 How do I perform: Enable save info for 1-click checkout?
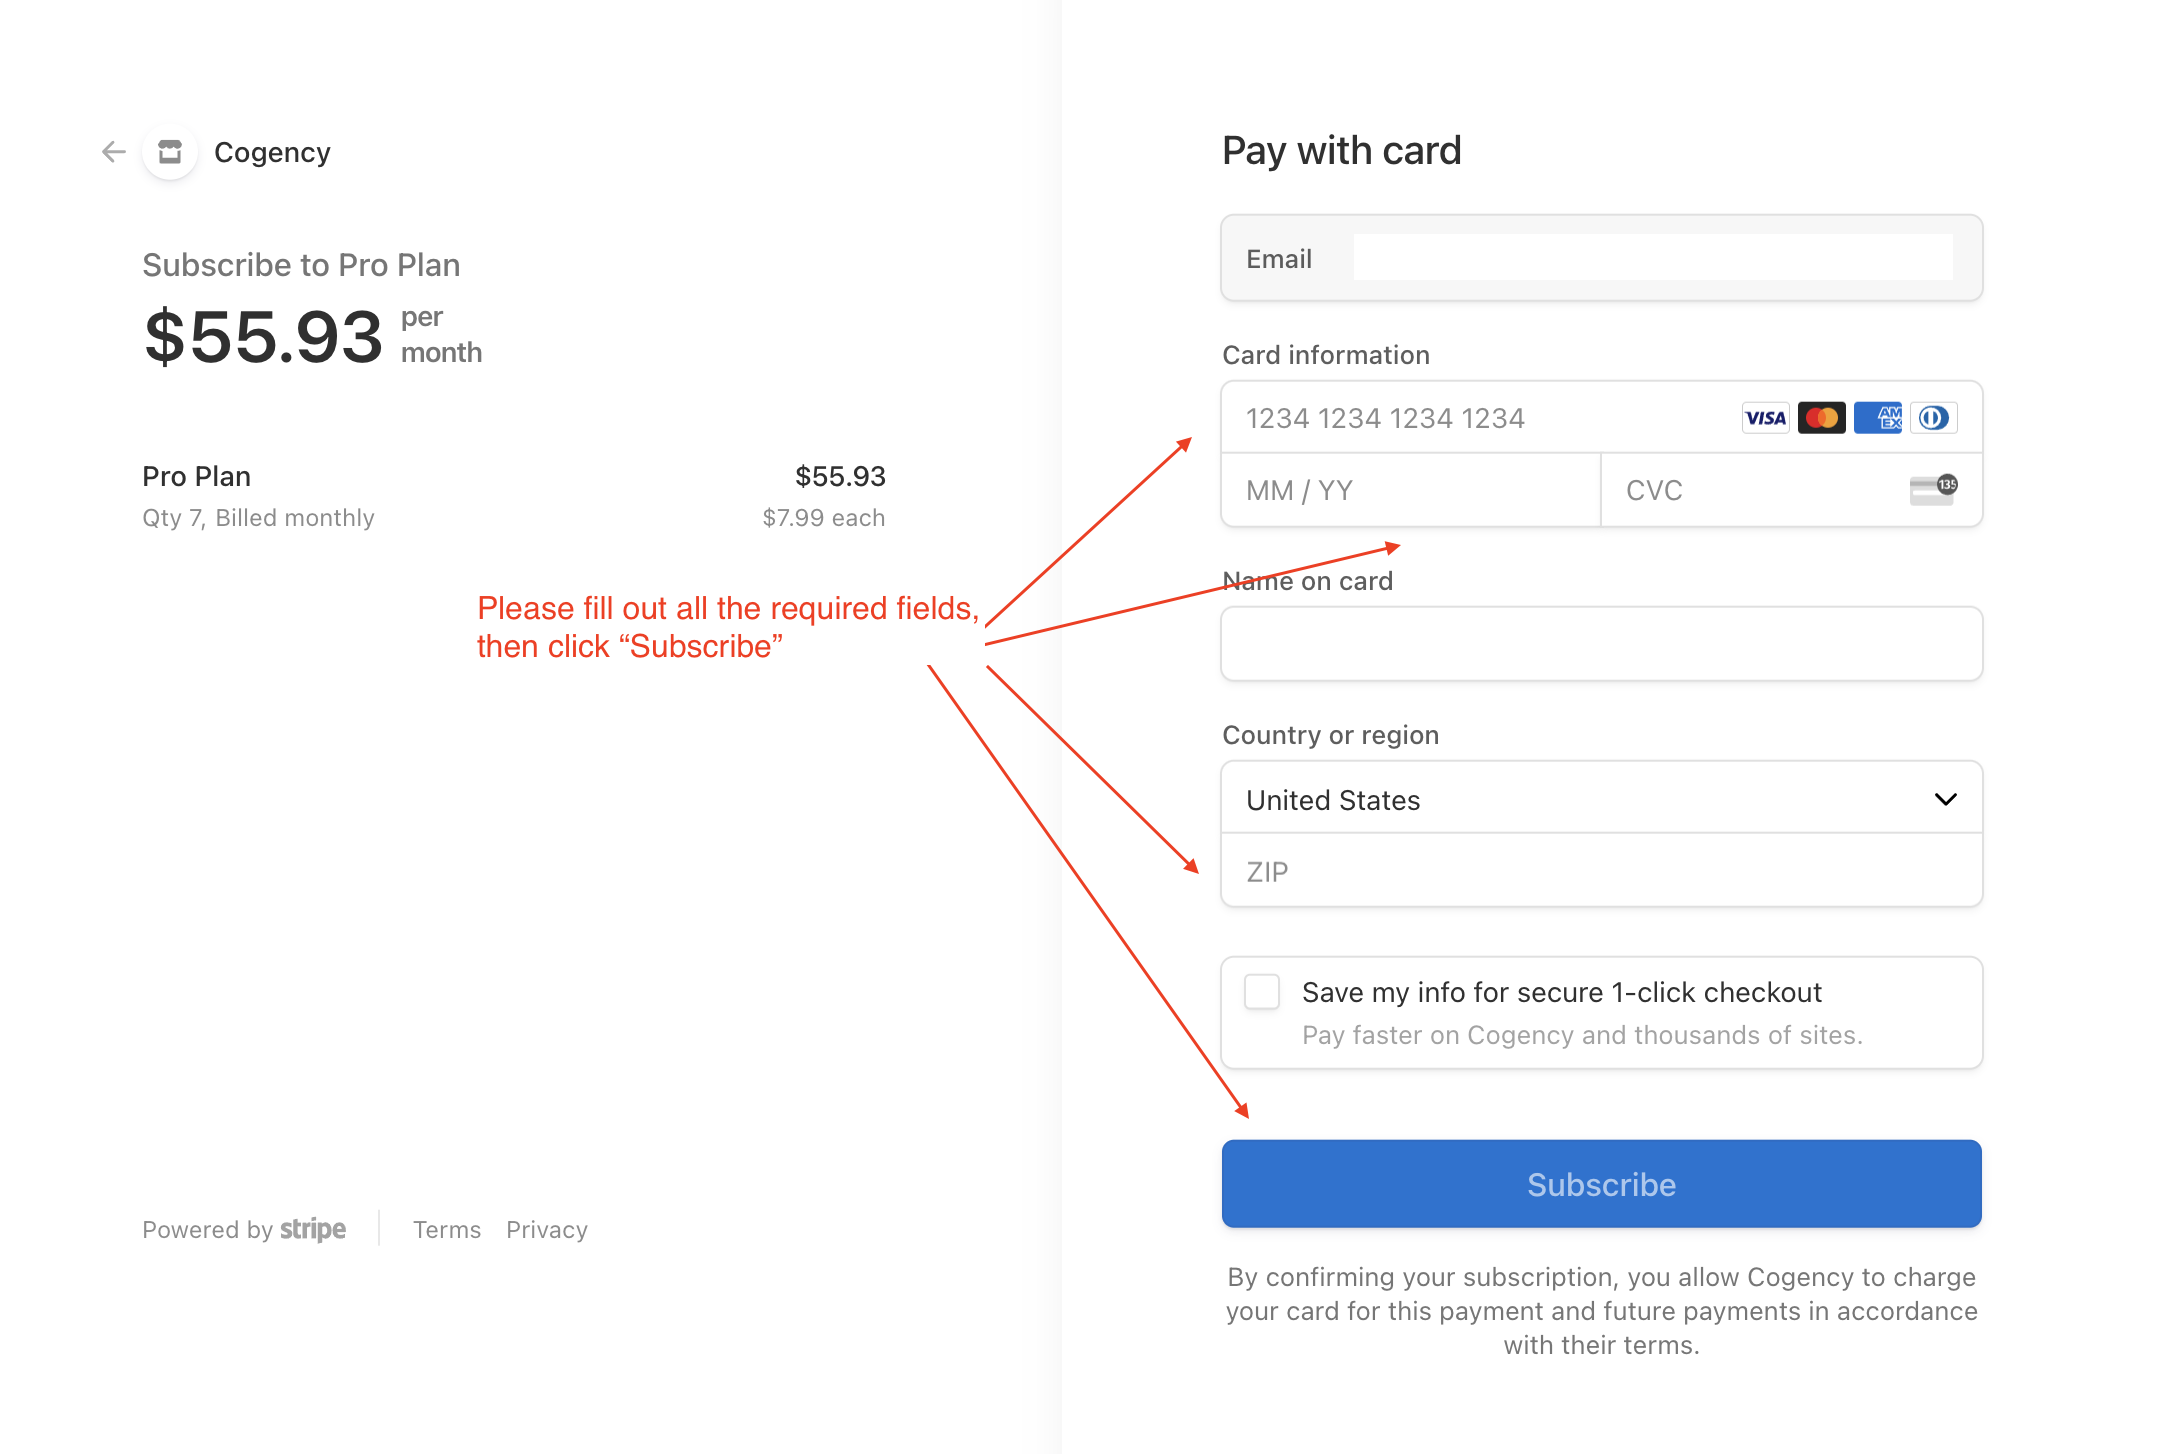coord(1262,992)
